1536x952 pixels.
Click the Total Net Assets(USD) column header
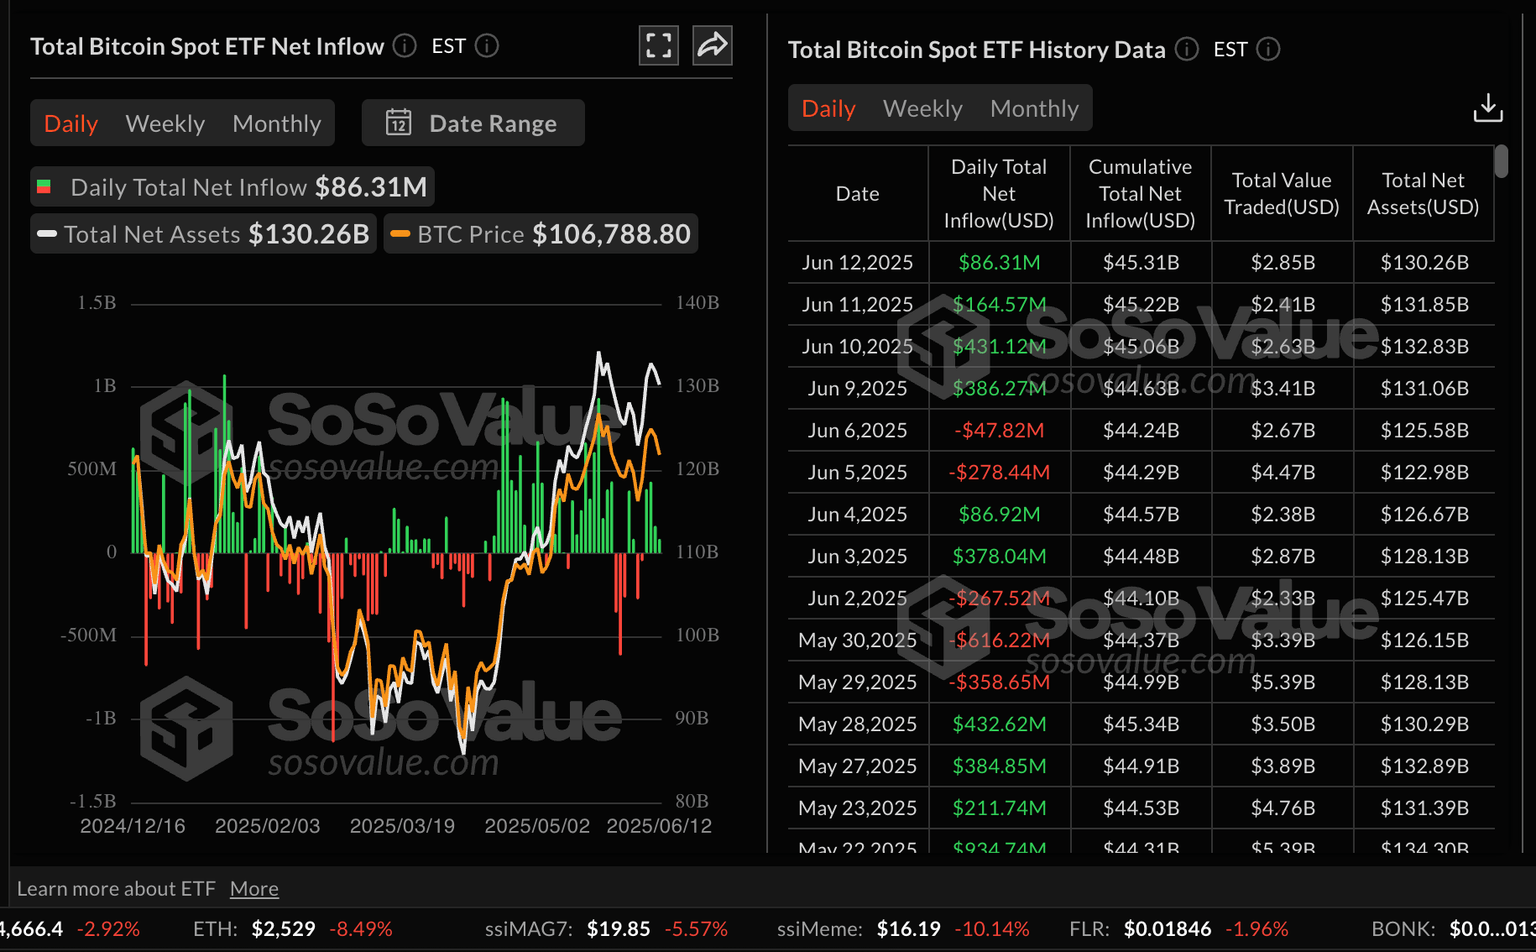(x=1423, y=194)
